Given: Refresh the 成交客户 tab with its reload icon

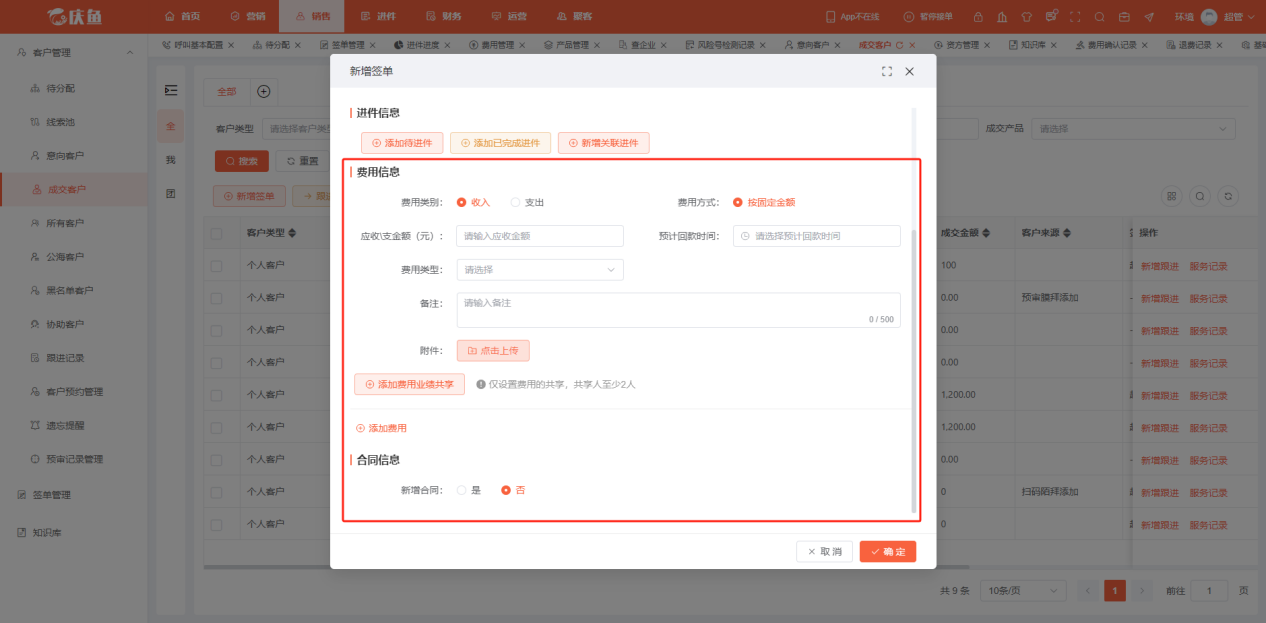Looking at the screenshot, I should click(x=899, y=45).
